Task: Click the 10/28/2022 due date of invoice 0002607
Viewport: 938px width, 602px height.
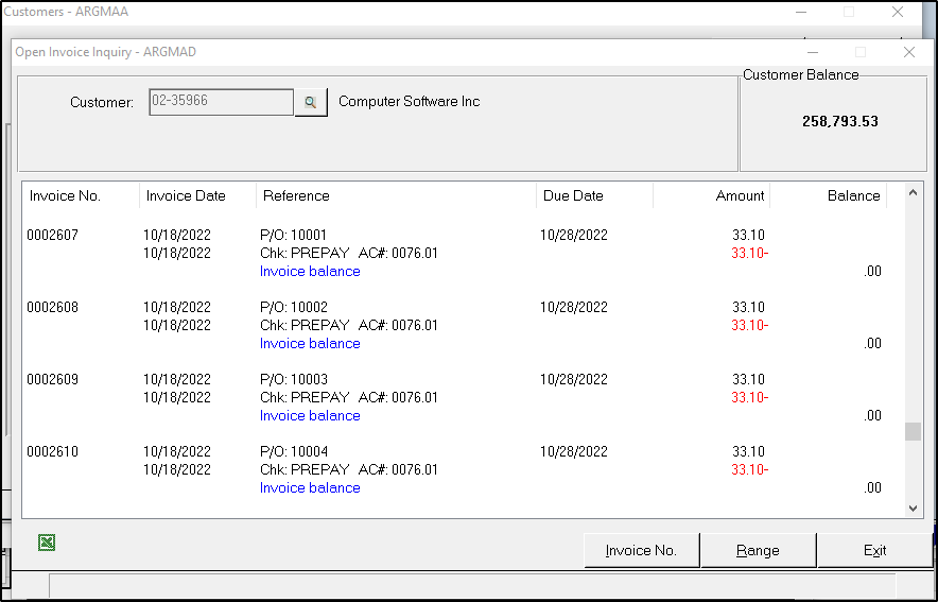Action: point(574,235)
